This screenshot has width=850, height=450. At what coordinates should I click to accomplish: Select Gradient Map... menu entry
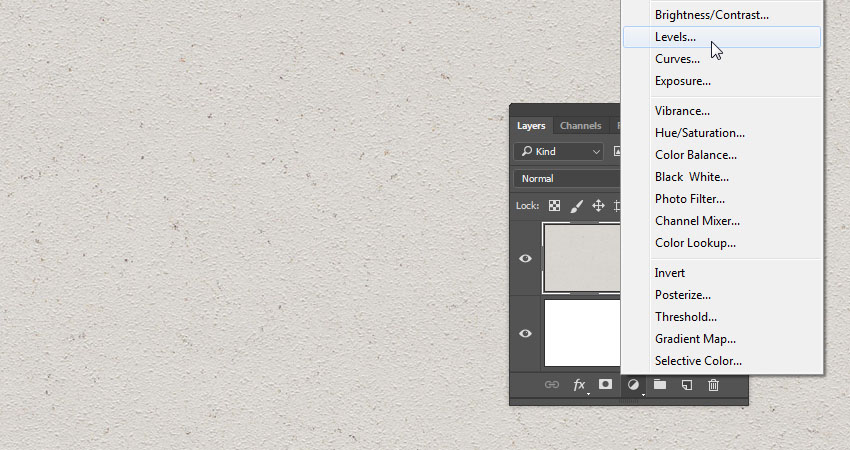tap(695, 339)
